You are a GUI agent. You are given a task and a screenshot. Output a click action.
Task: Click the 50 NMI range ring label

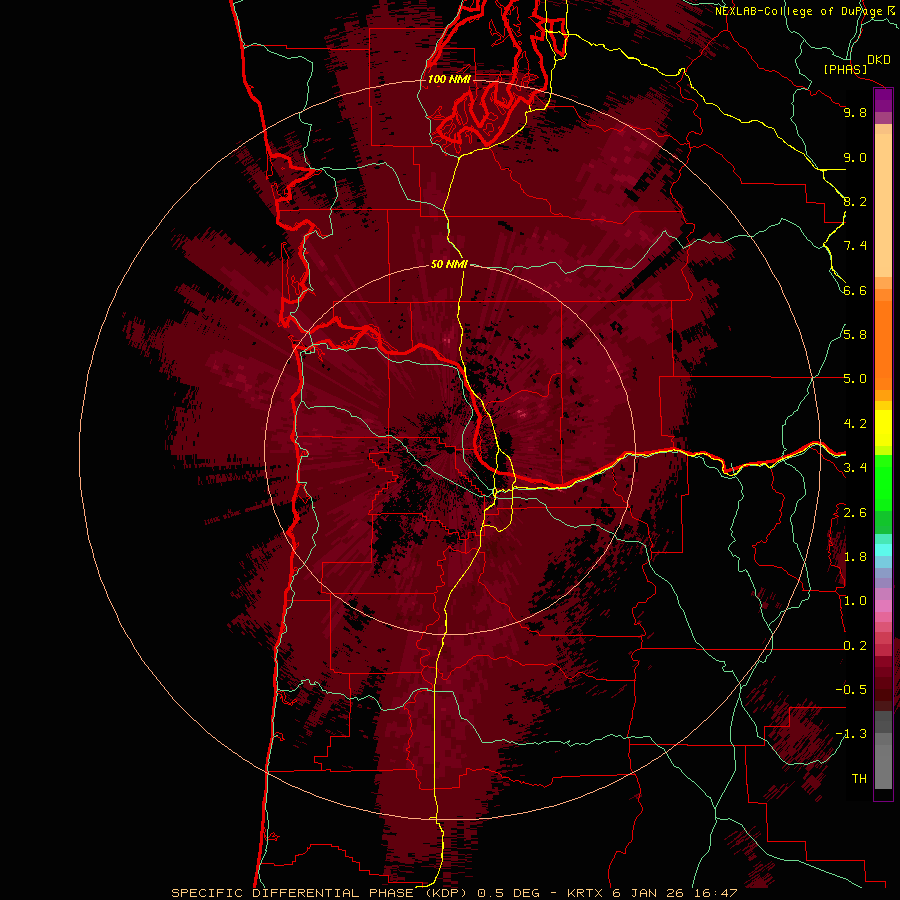click(x=449, y=264)
